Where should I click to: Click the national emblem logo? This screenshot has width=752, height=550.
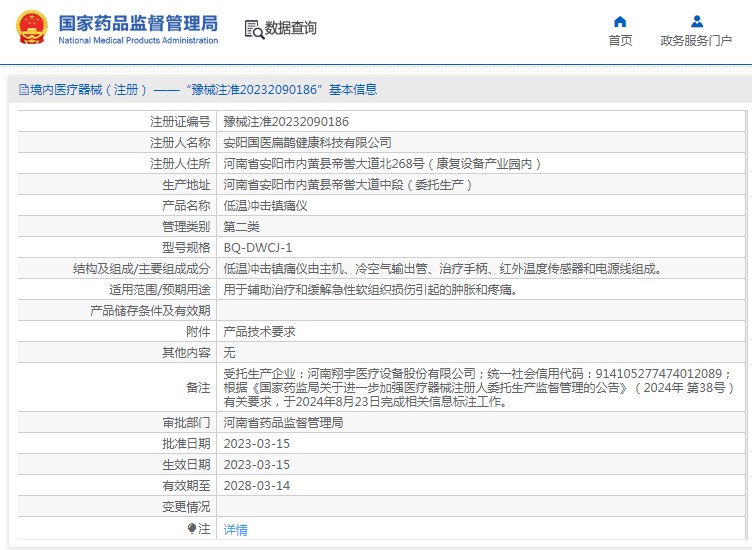coord(32,28)
